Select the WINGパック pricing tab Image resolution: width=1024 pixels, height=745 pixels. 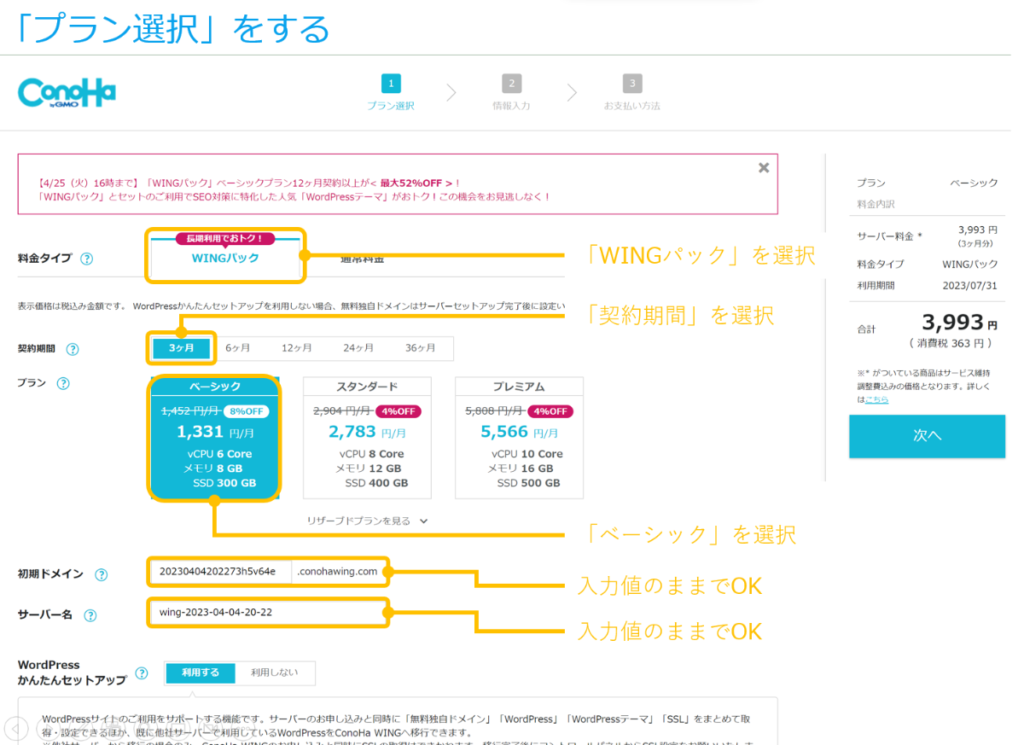tap(225, 258)
